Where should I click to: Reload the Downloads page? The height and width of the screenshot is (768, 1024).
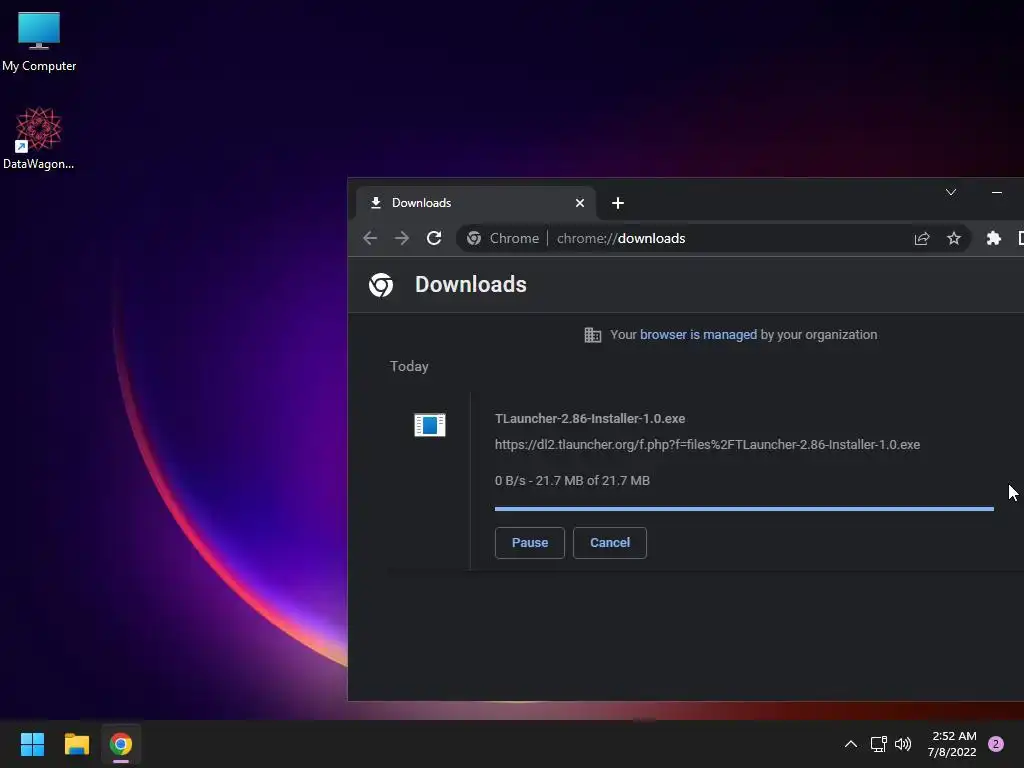pyautogui.click(x=434, y=238)
